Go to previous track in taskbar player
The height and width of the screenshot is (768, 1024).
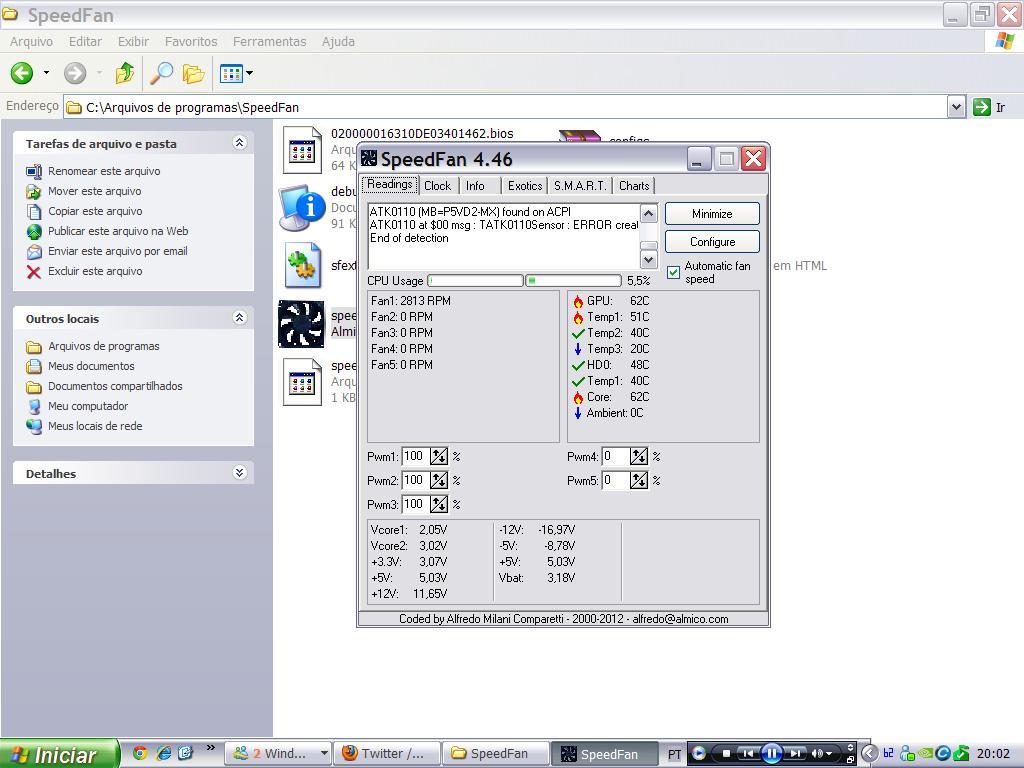point(748,754)
